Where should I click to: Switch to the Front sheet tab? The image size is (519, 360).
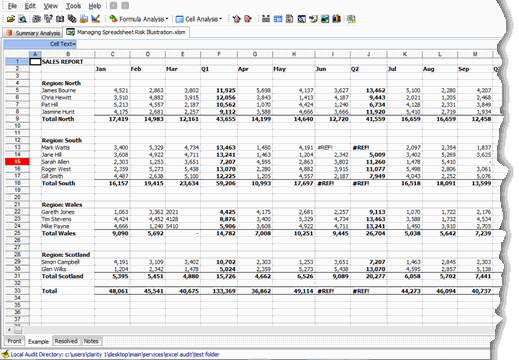pyautogui.click(x=14, y=341)
